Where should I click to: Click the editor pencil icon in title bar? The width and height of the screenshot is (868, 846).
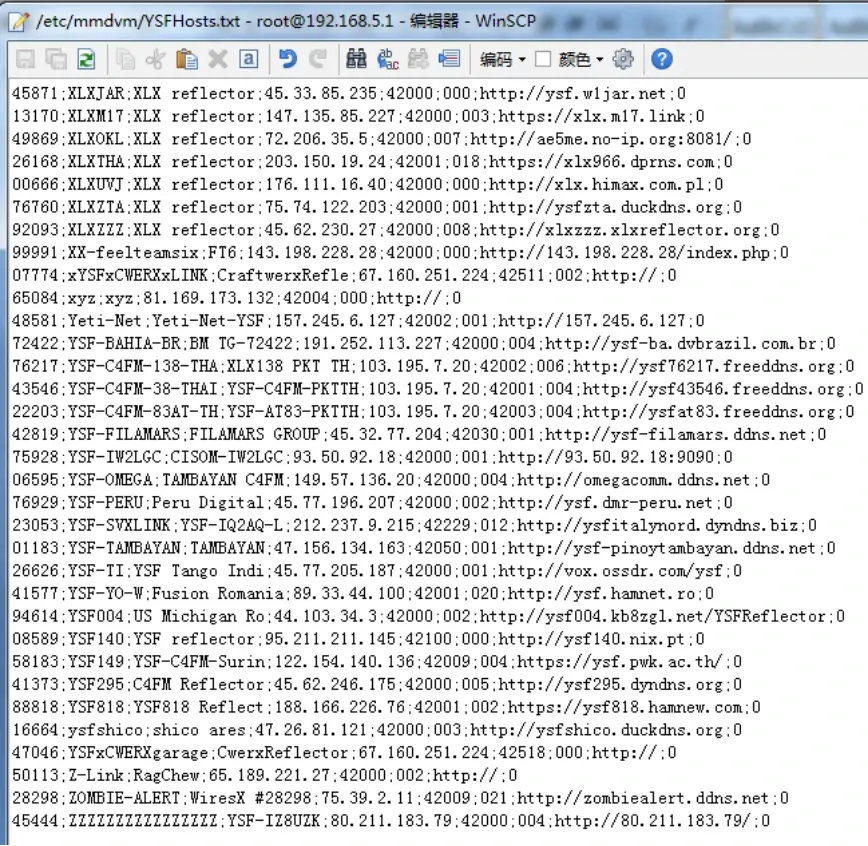[x=19, y=21]
